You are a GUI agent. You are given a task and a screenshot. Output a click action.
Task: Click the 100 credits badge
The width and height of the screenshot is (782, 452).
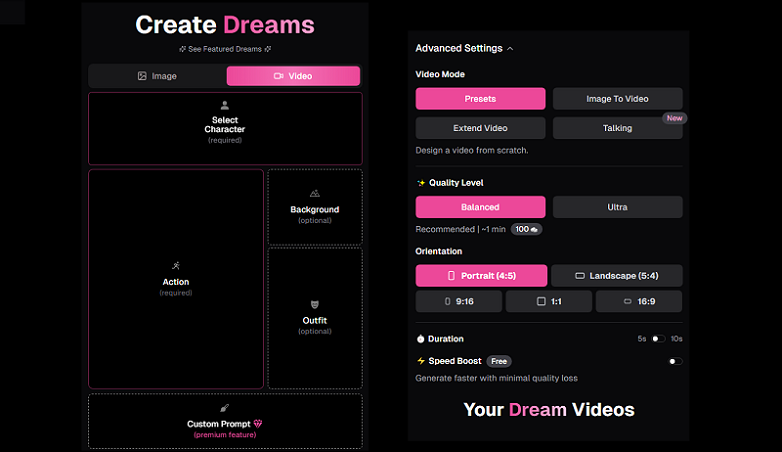526,229
